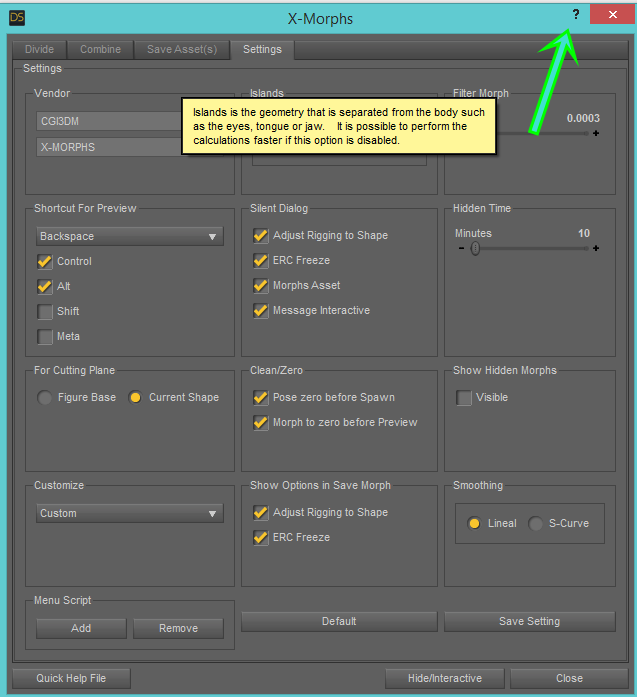Click the Minutes slider handle
The image size is (637, 697).
point(475,248)
